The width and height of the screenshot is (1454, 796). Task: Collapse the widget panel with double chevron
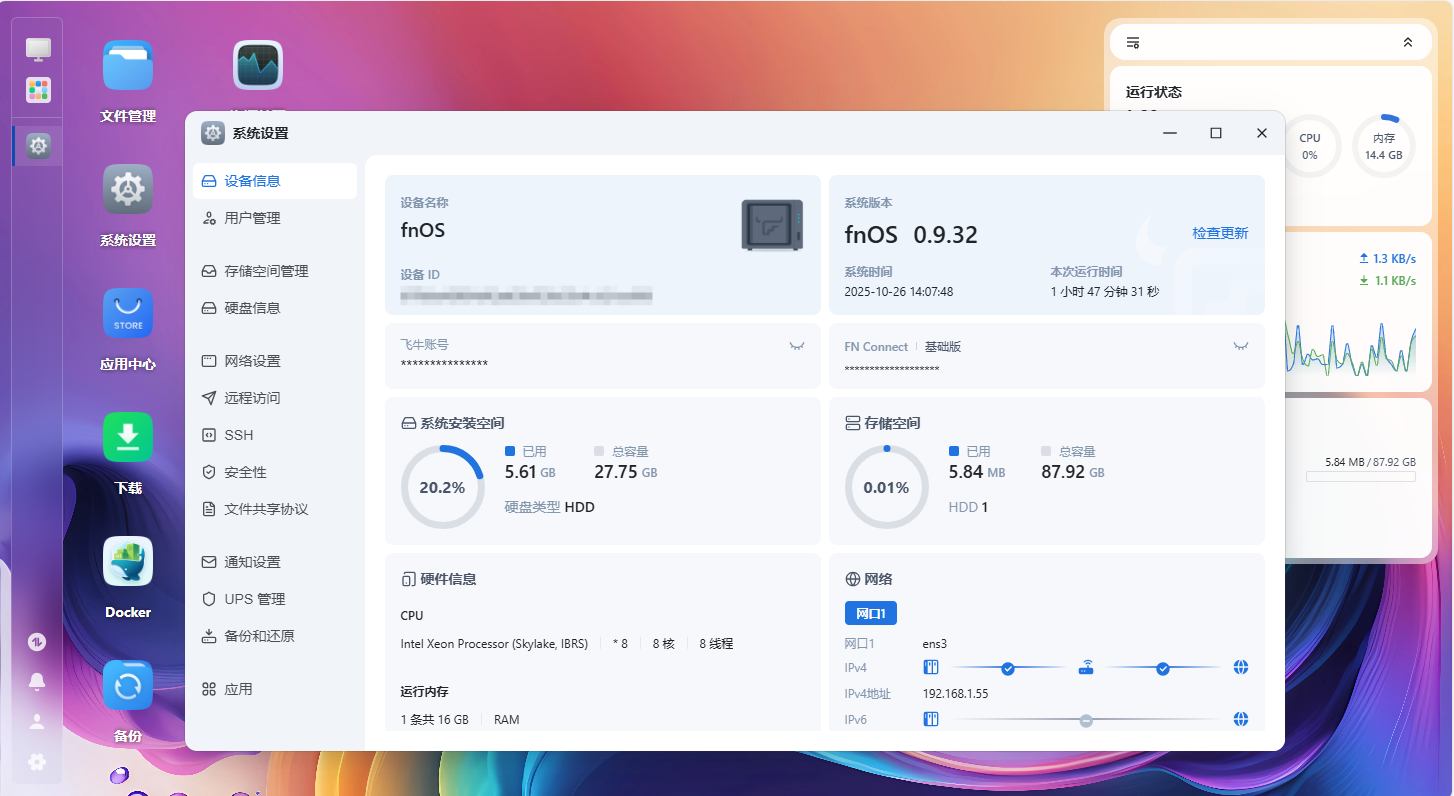(x=1408, y=42)
